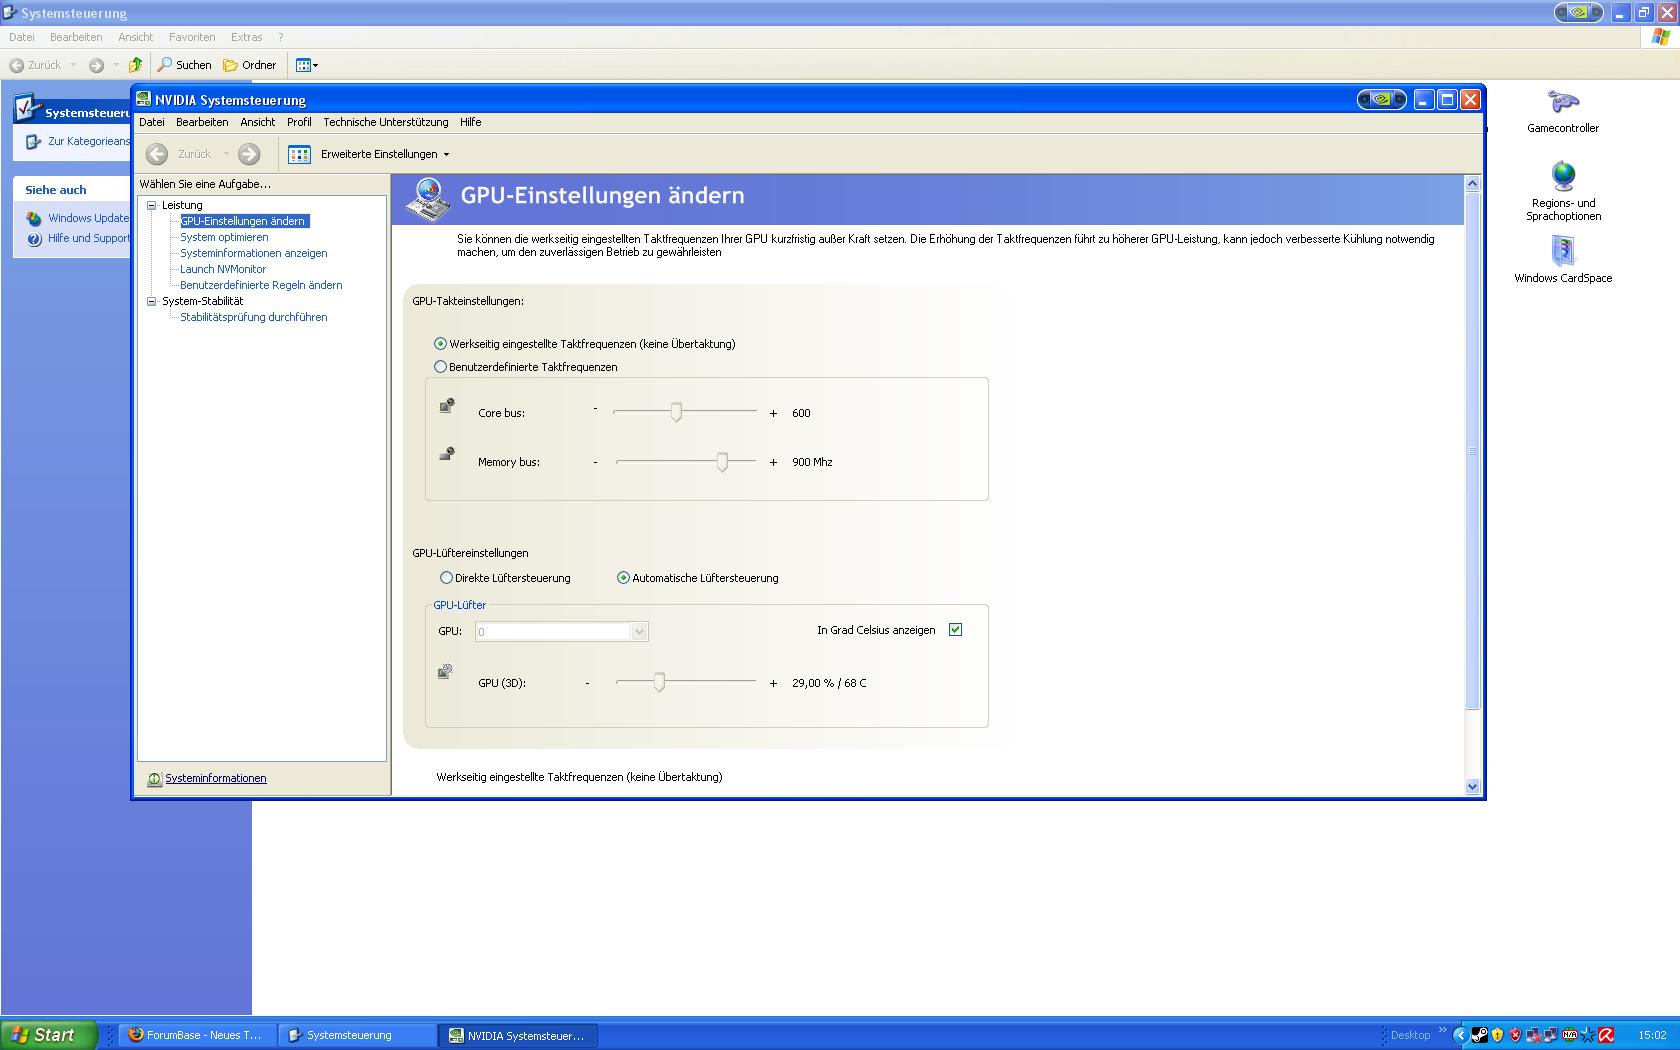Click the Systeminformationen icon at bottom left

coord(154,779)
